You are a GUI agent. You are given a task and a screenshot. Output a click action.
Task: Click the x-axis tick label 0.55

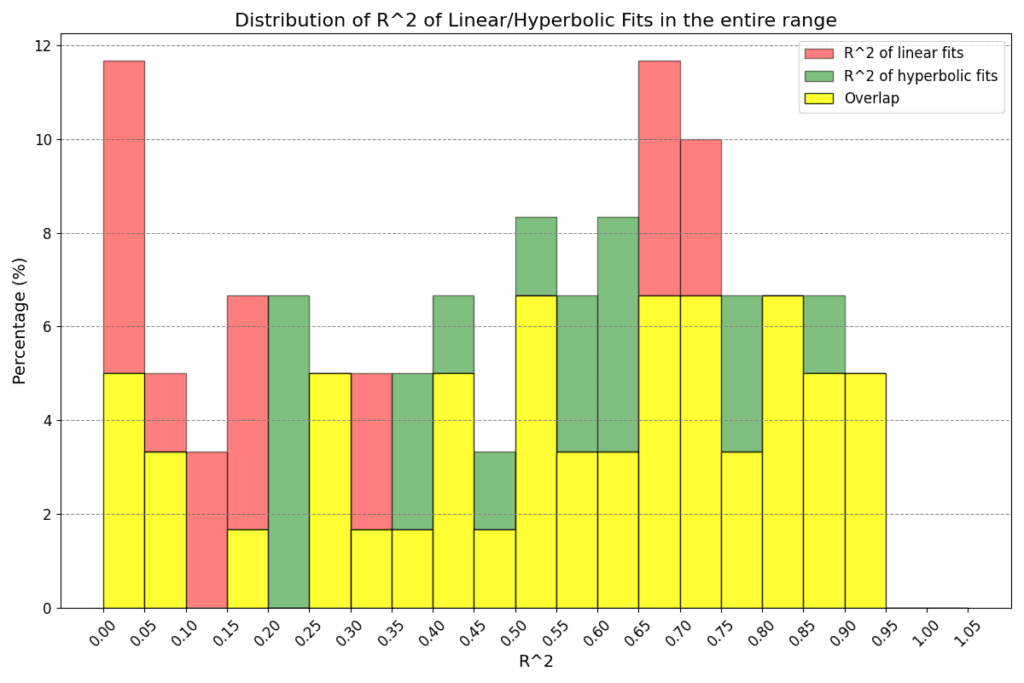coord(554,633)
